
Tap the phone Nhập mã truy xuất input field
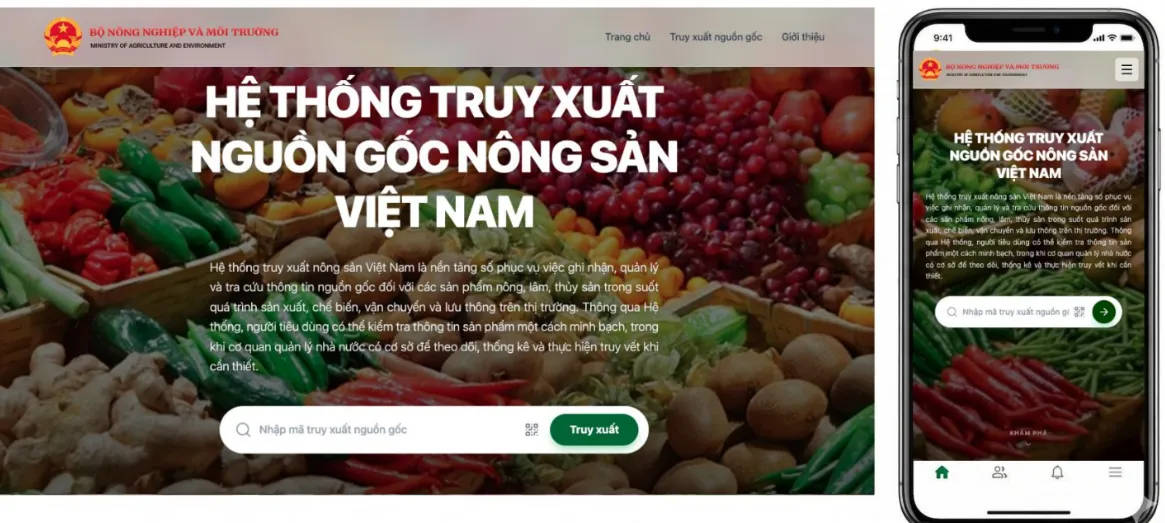pos(1015,312)
